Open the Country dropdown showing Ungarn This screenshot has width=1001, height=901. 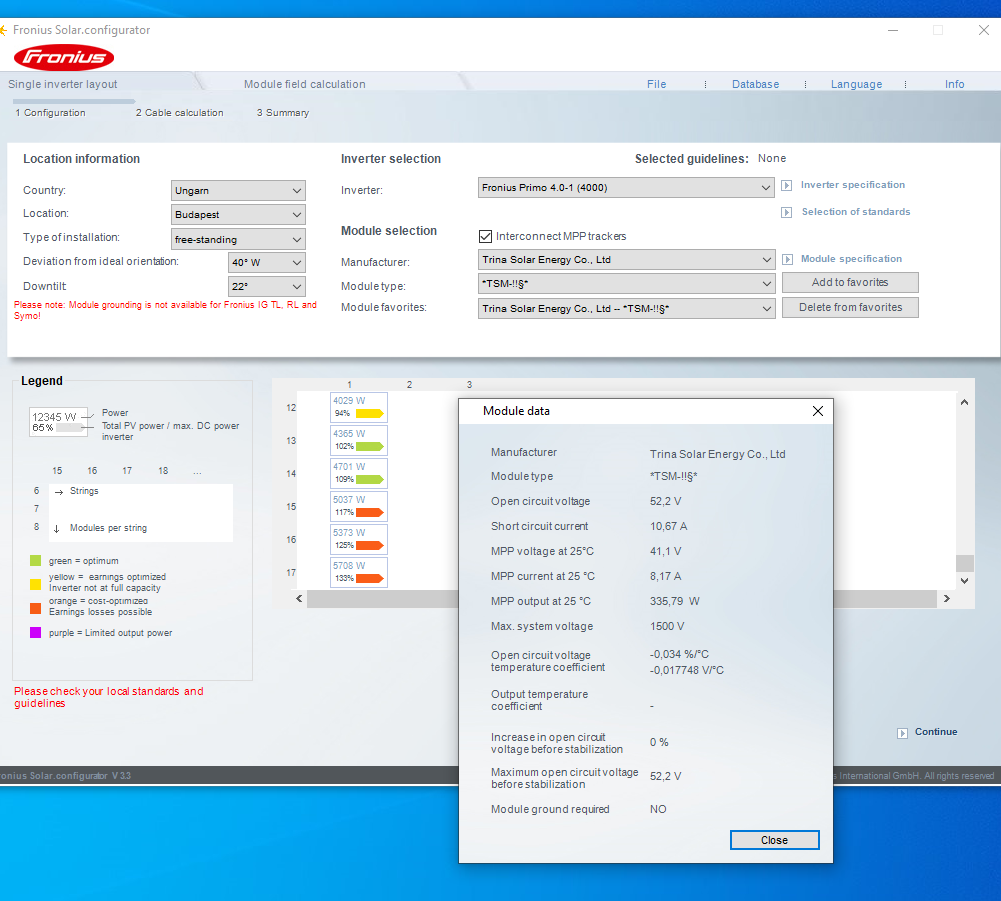point(238,190)
